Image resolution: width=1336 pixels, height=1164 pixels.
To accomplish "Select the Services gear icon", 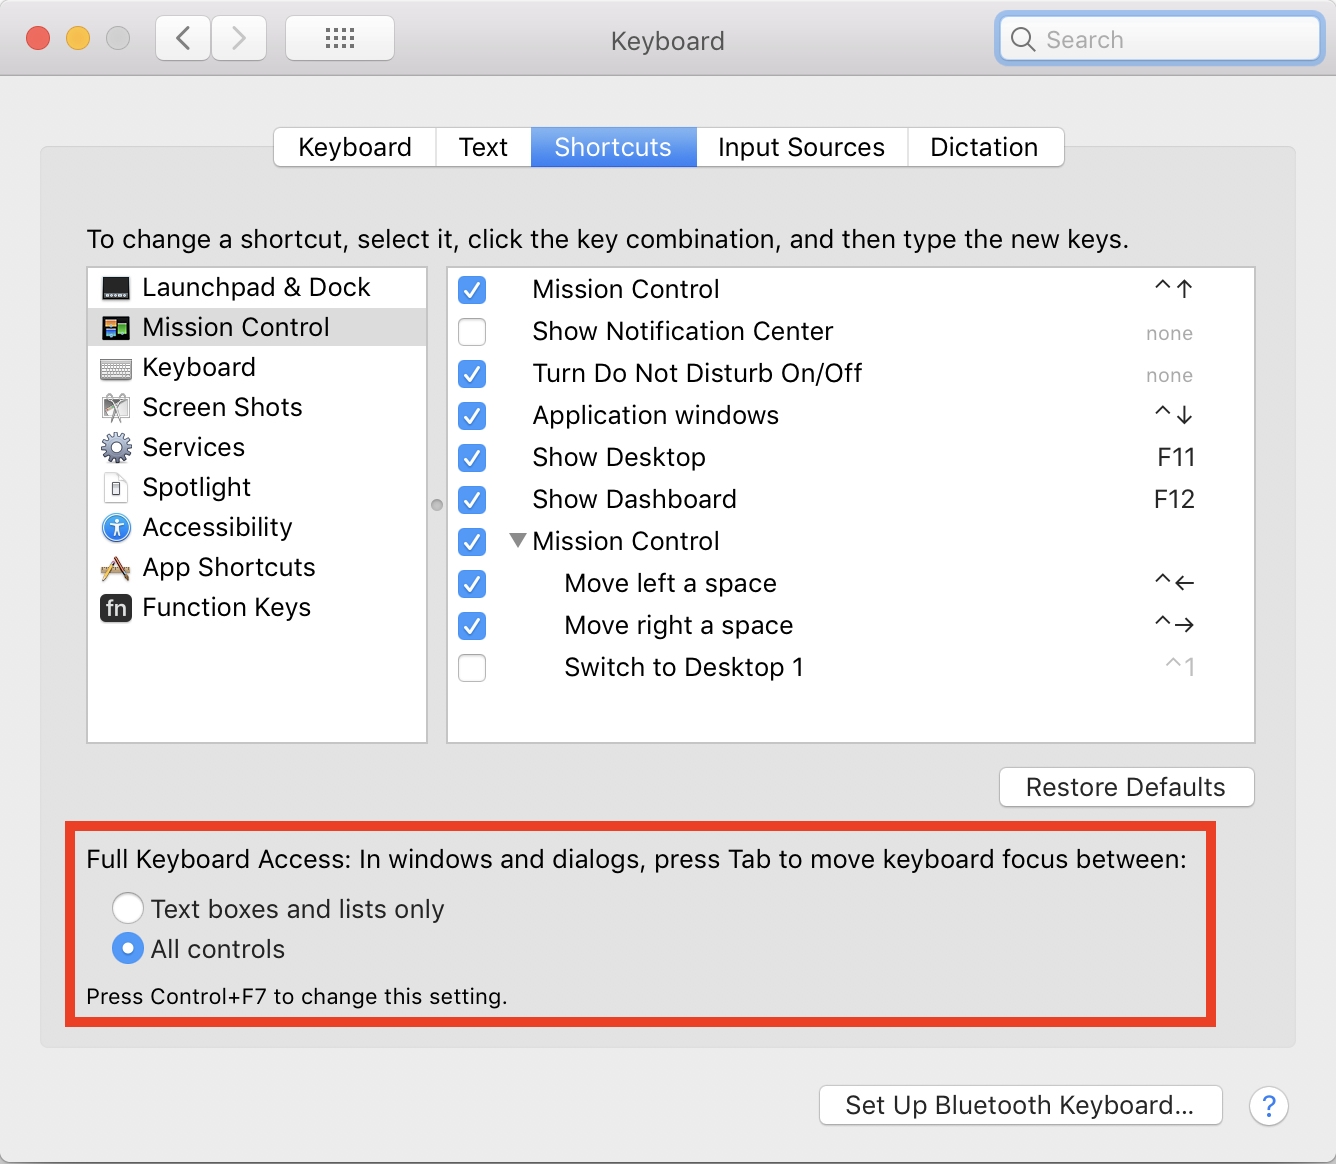I will coord(116,447).
